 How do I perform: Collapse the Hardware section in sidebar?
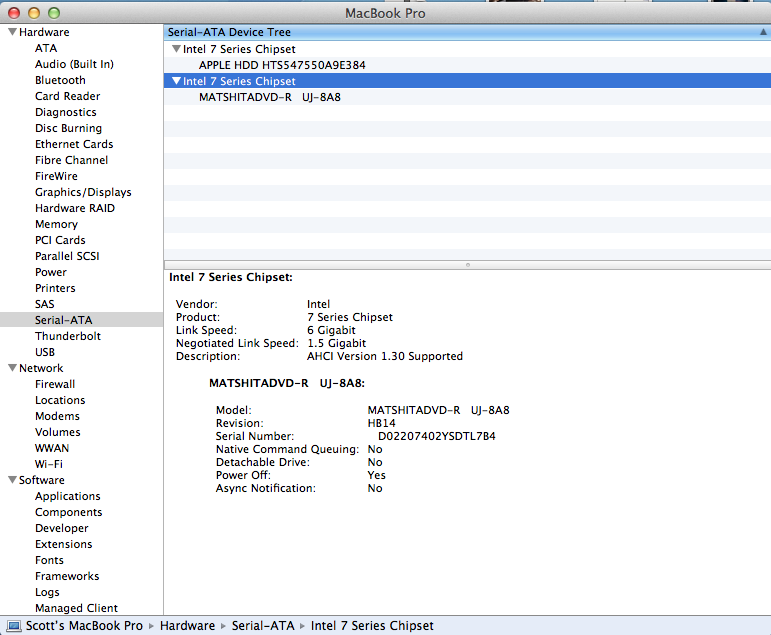click(x=13, y=32)
